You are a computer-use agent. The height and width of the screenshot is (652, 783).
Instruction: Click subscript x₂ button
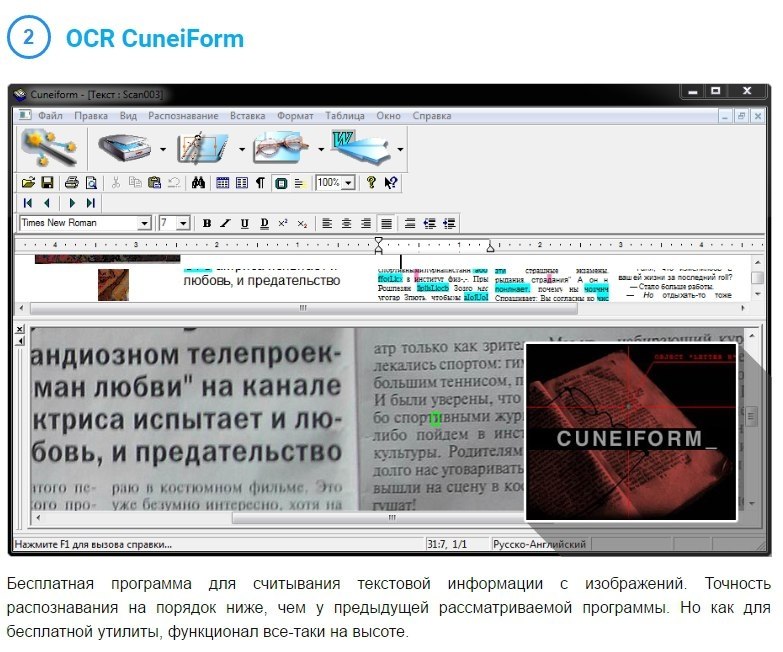pyautogui.click(x=303, y=223)
